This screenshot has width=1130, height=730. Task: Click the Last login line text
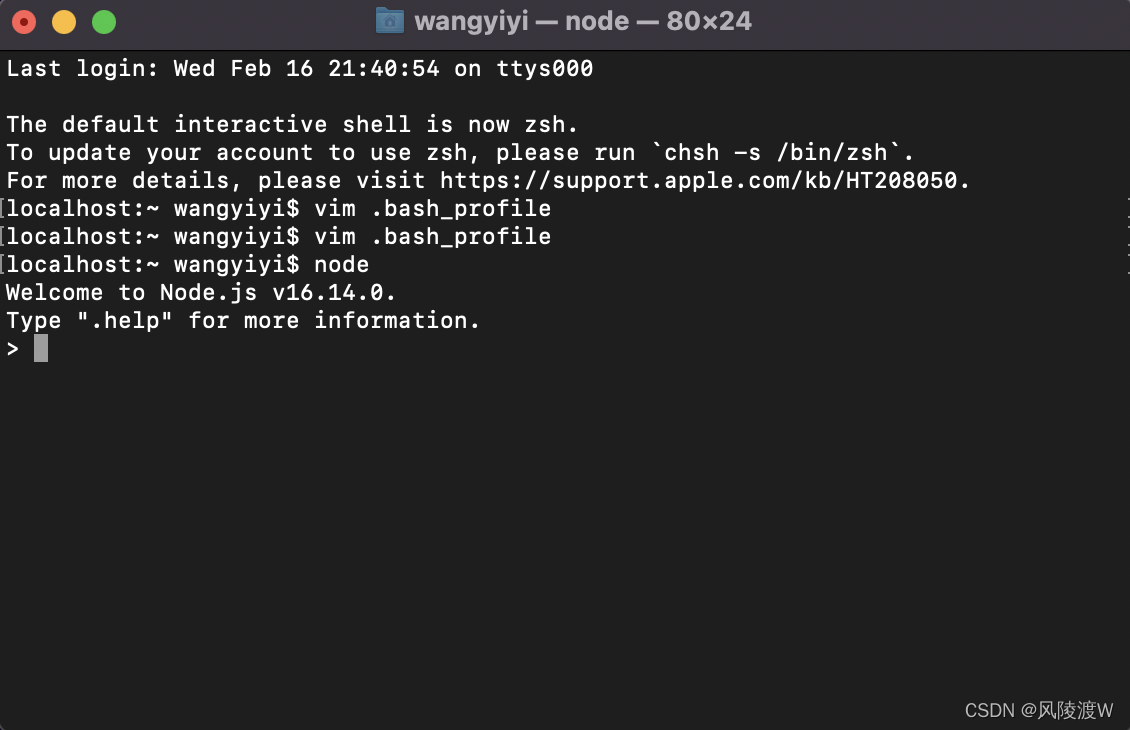click(300, 68)
